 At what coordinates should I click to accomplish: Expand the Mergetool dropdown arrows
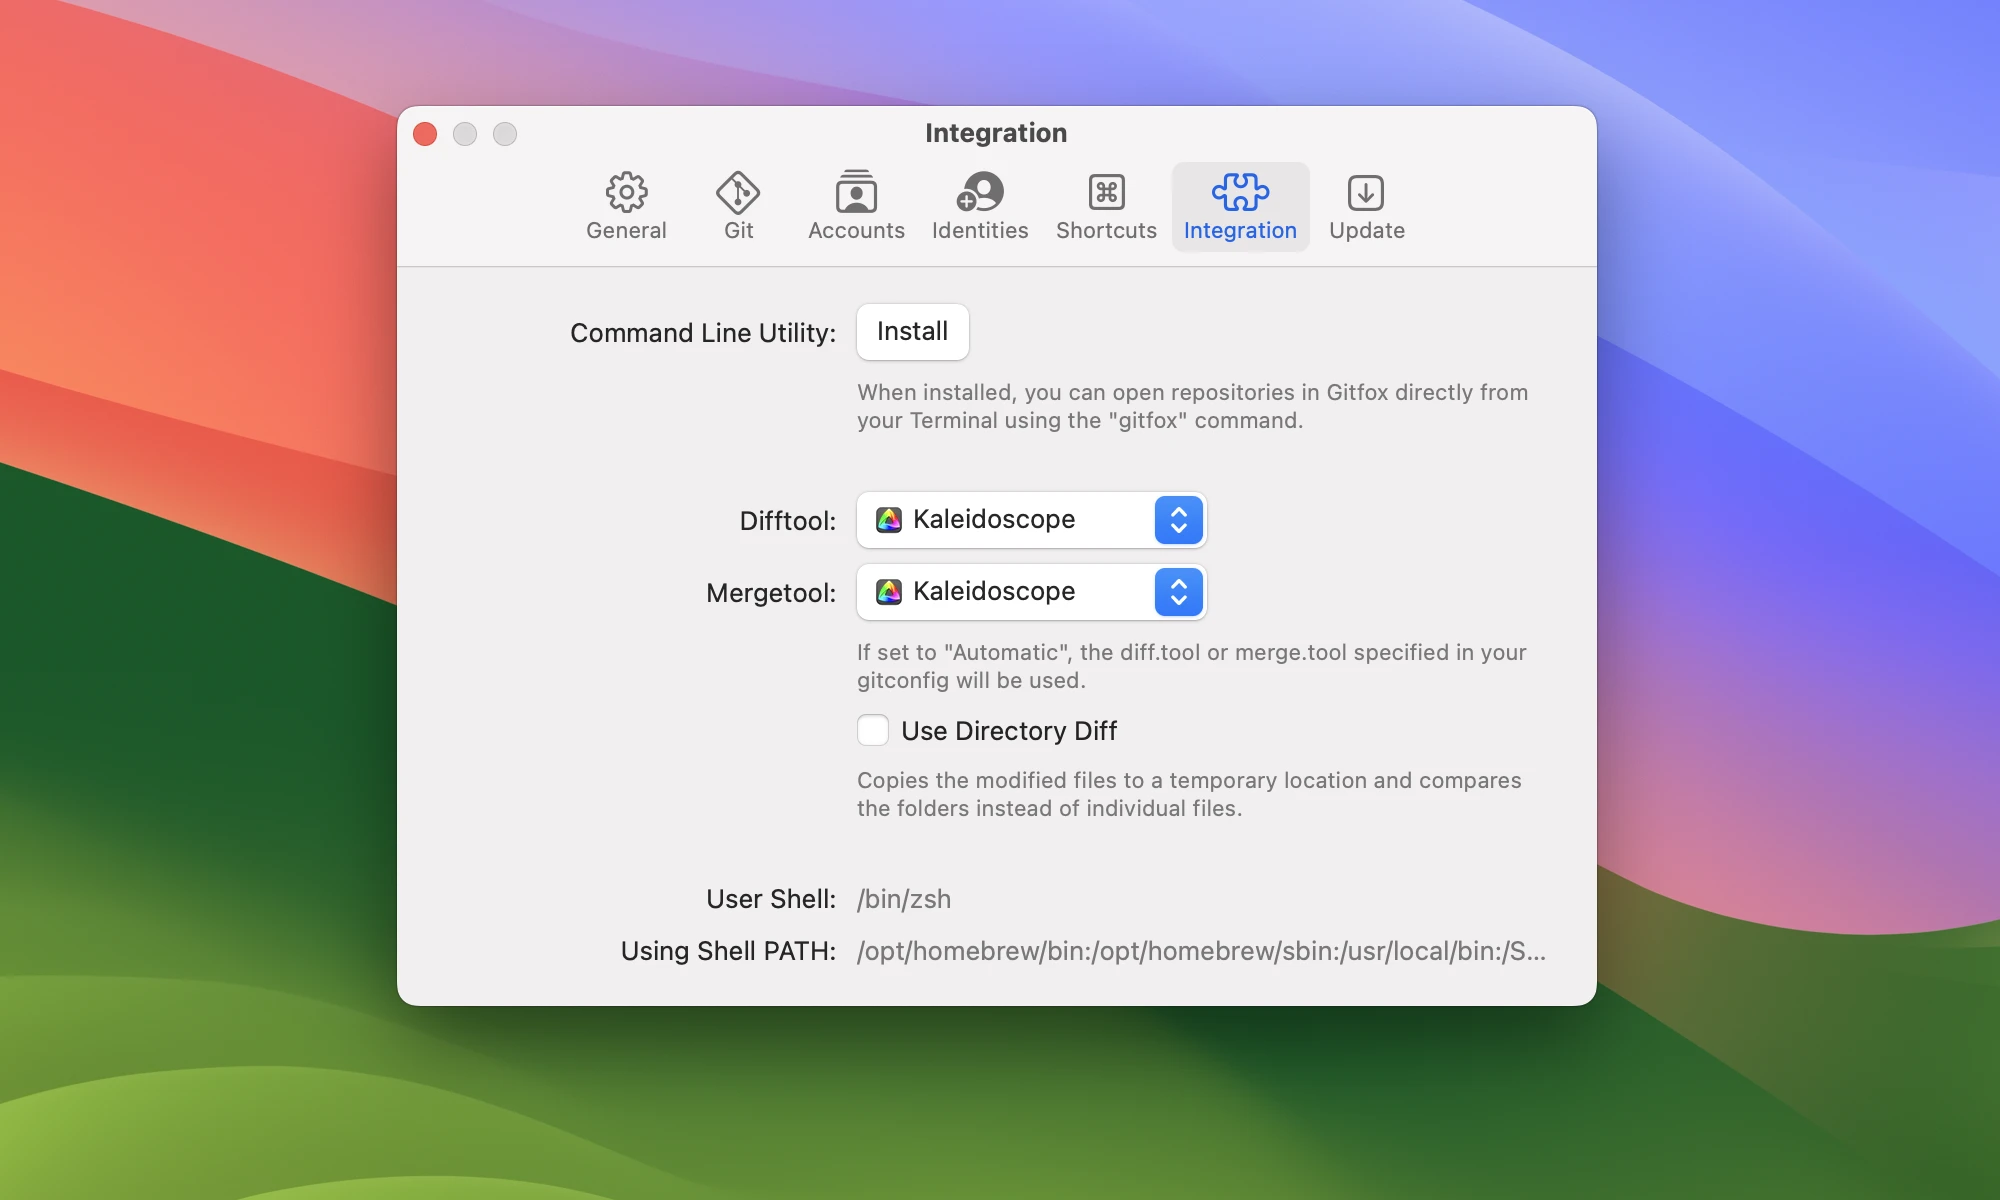pyautogui.click(x=1178, y=592)
